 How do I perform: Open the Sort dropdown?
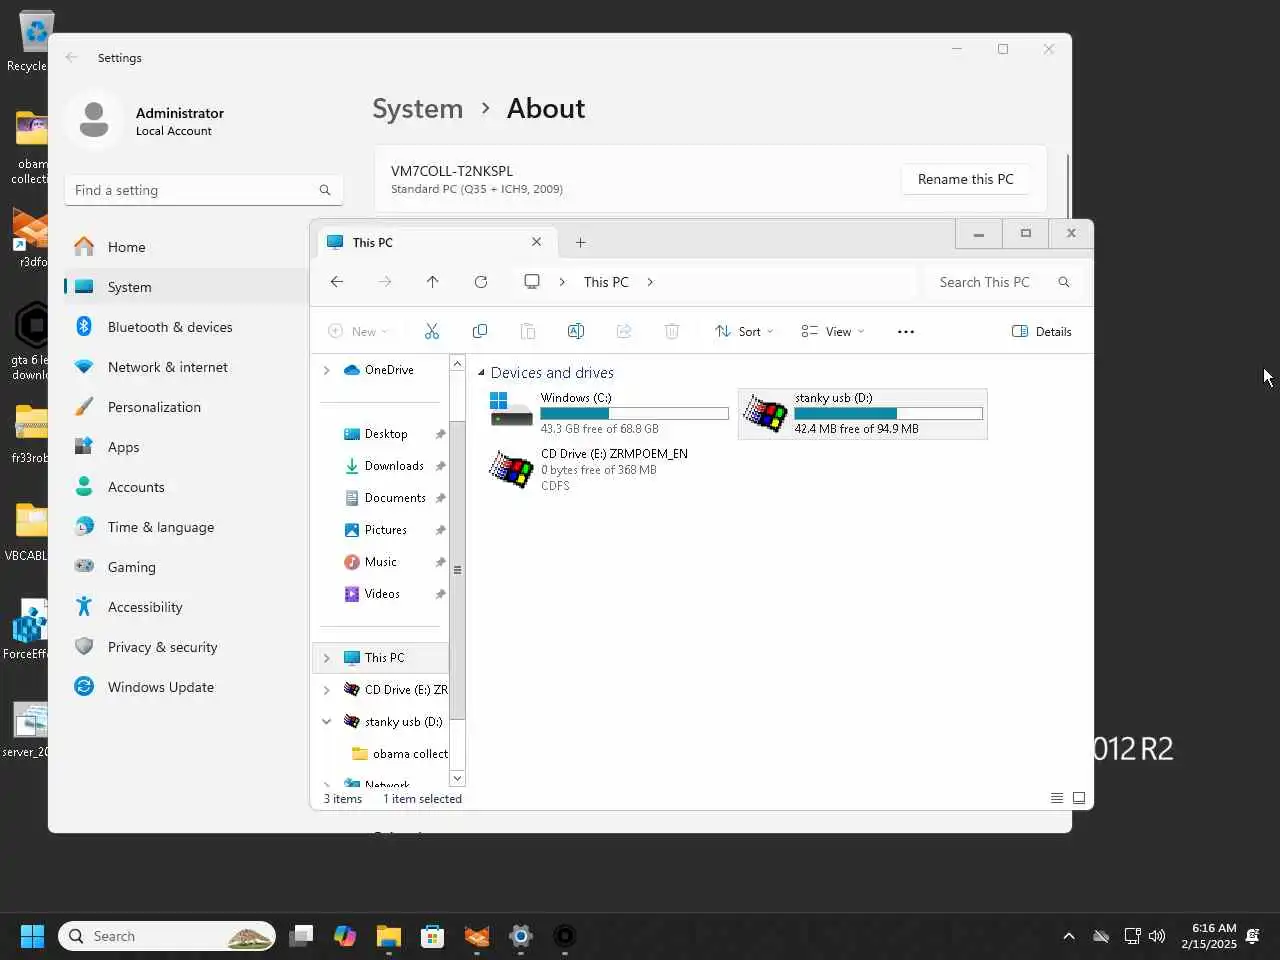744,332
